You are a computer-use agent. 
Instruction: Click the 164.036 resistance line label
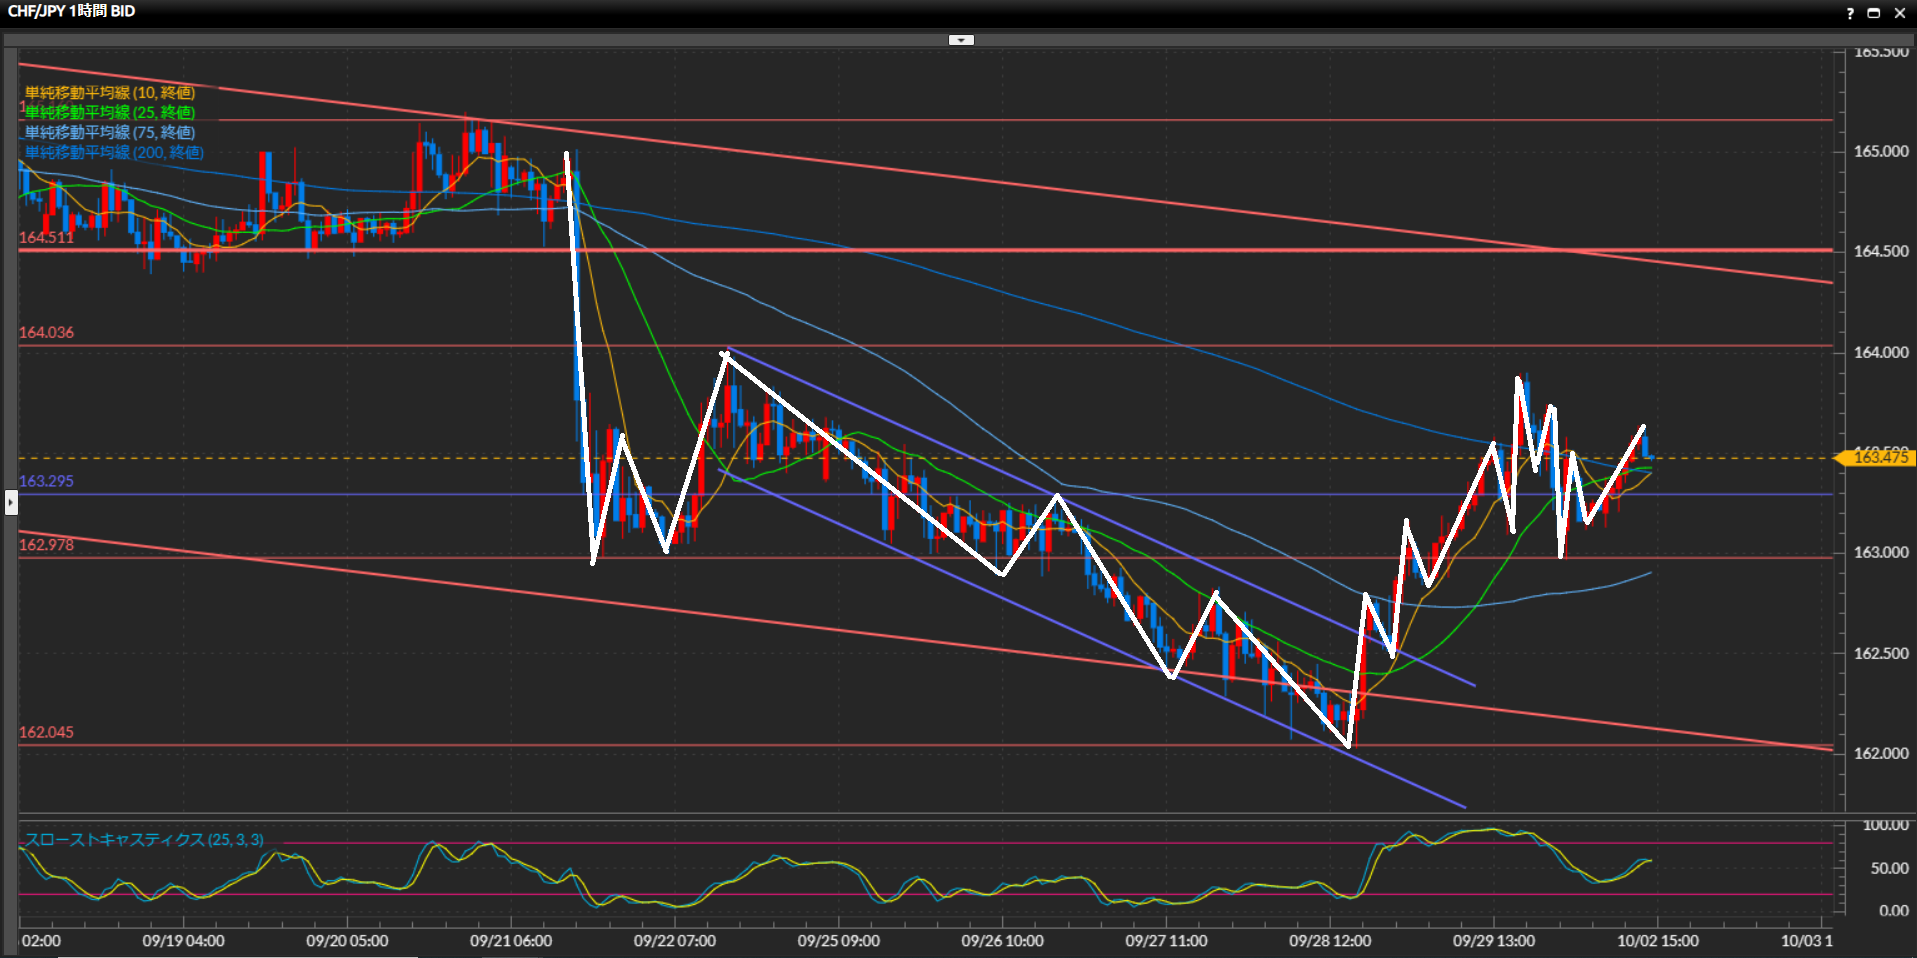(46, 332)
